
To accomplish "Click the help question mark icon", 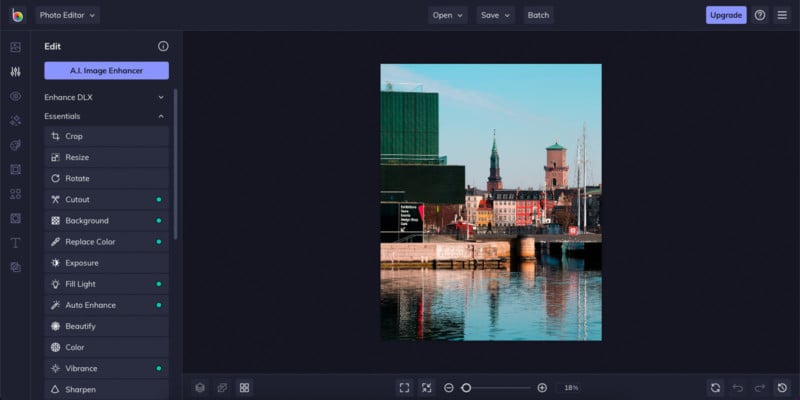I will [x=760, y=15].
